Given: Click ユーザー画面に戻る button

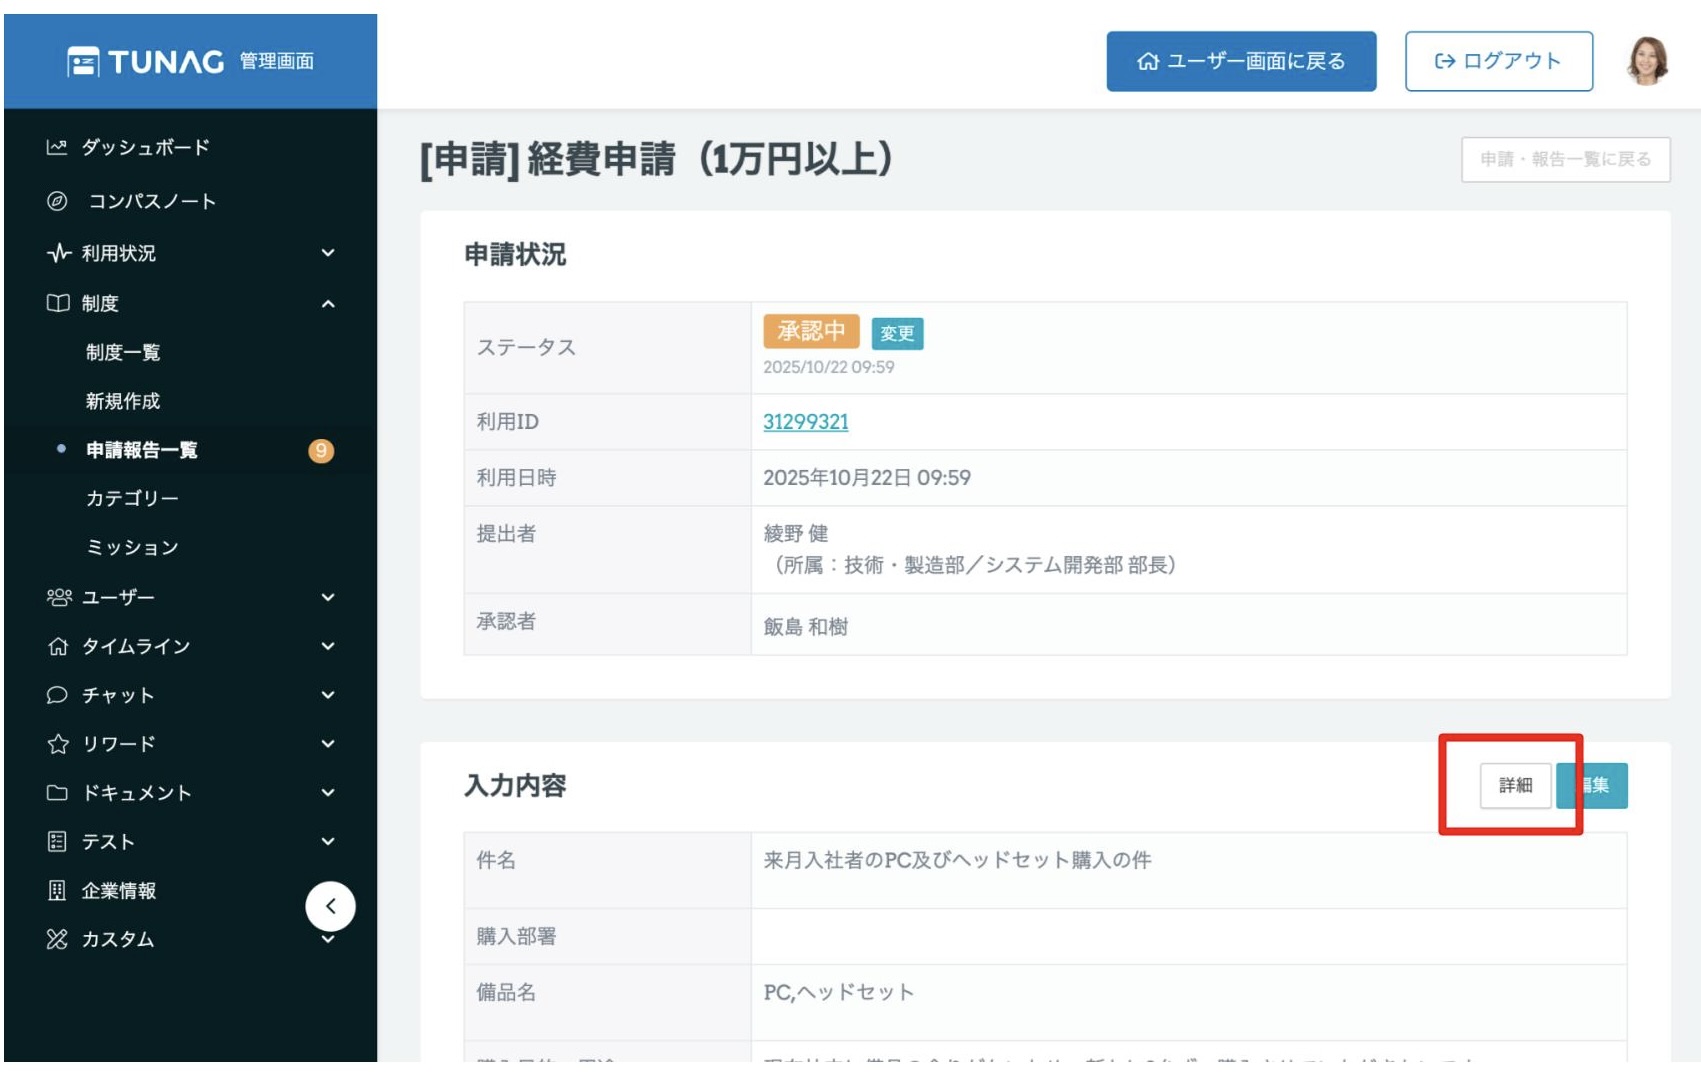Looking at the screenshot, I should point(1240,62).
